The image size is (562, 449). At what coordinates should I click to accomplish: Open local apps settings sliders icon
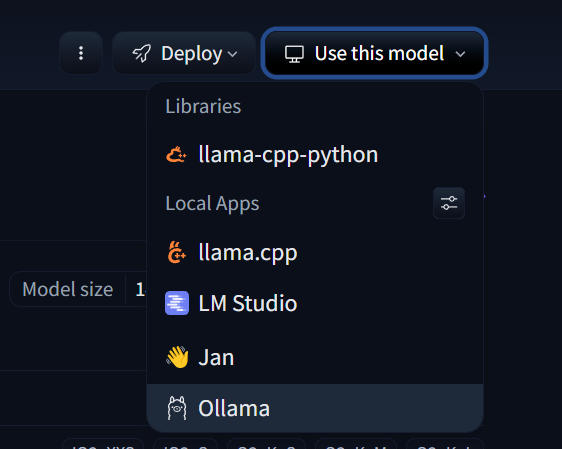(x=449, y=203)
